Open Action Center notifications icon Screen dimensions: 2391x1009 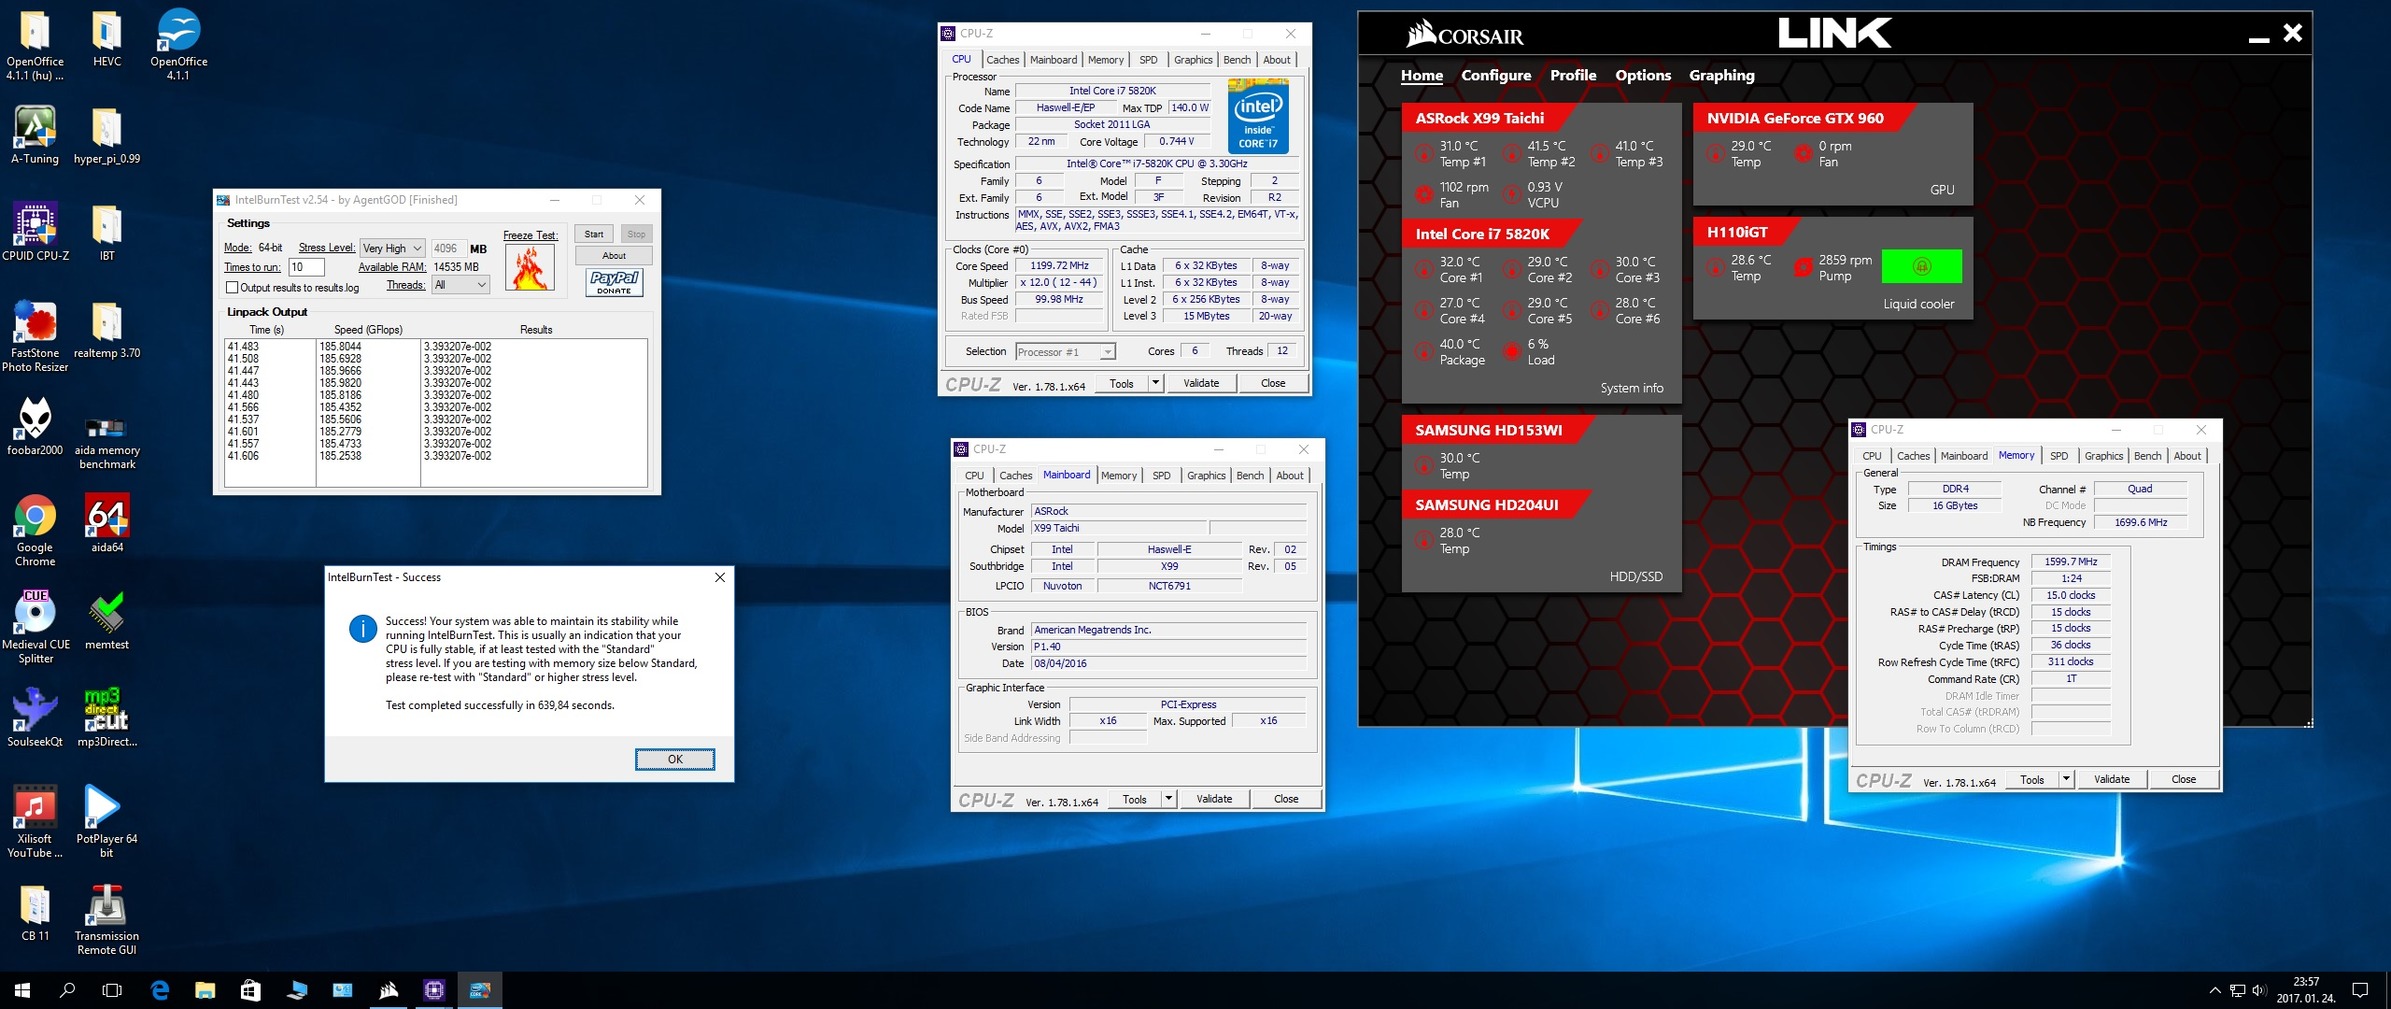[x=2360, y=990]
